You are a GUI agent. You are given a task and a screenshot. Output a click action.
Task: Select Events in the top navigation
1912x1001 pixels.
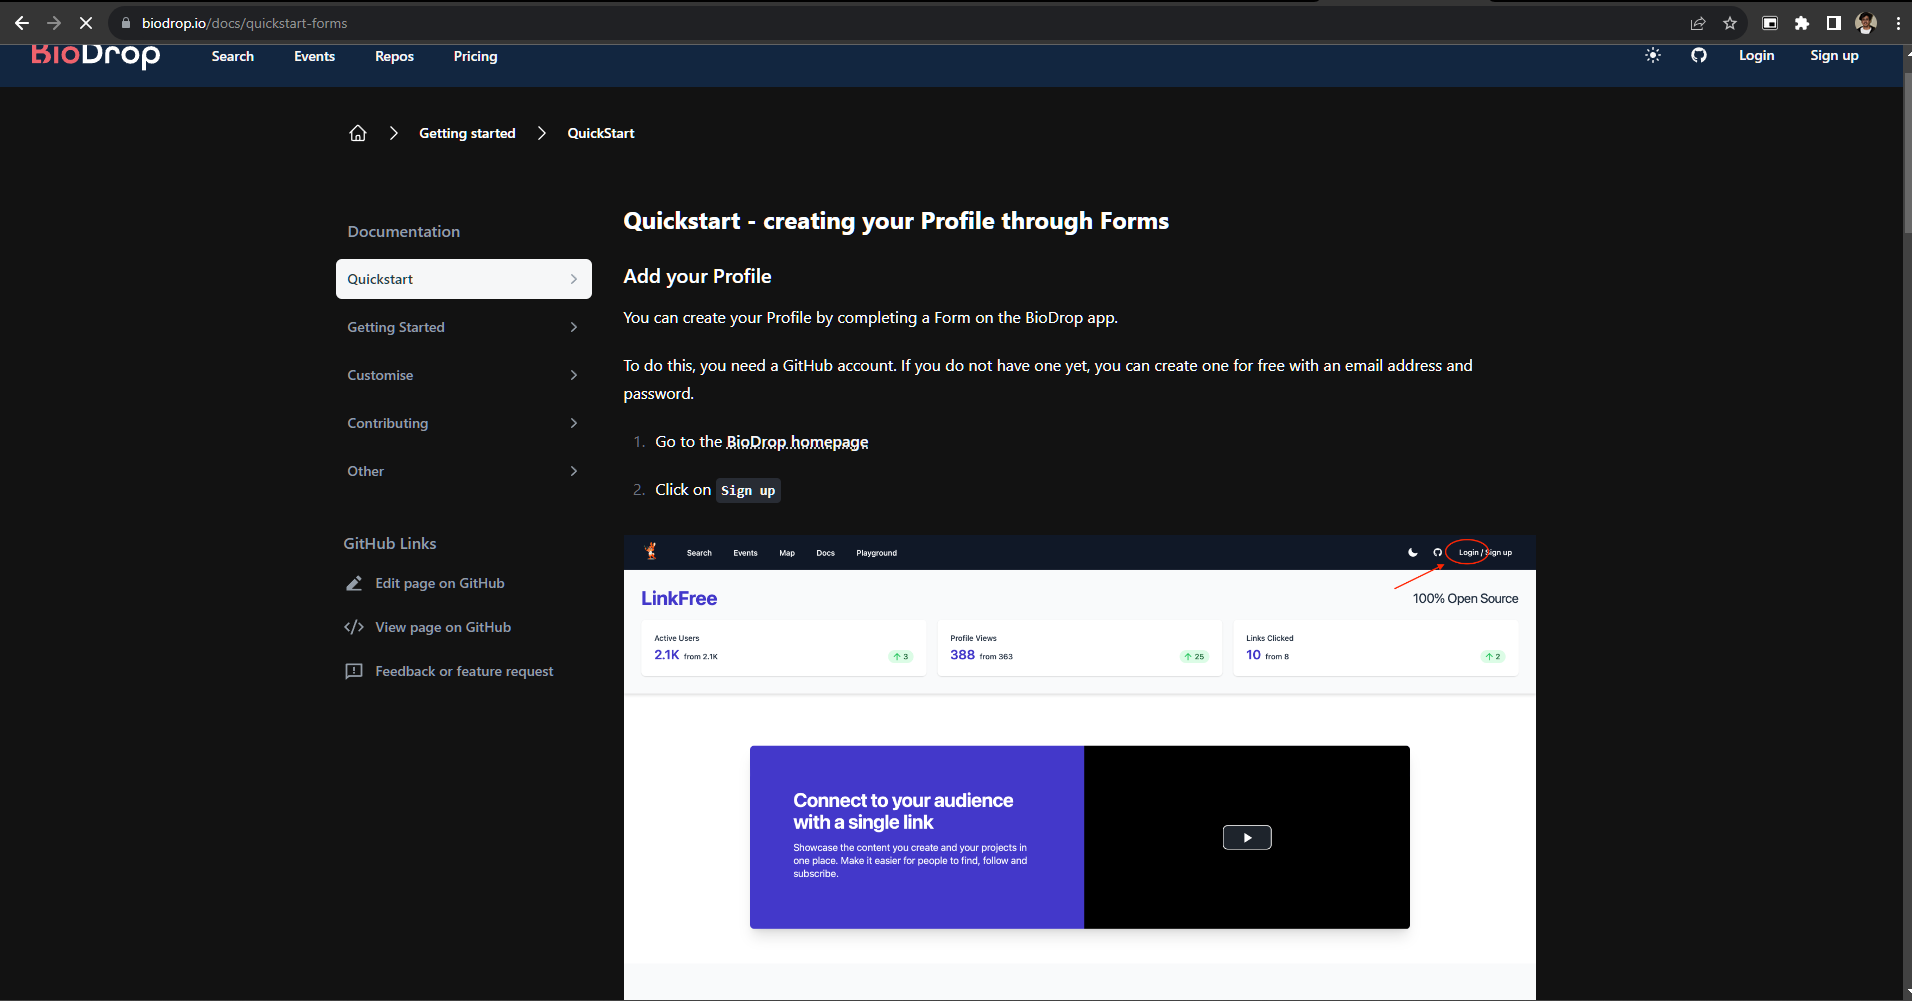click(x=314, y=56)
